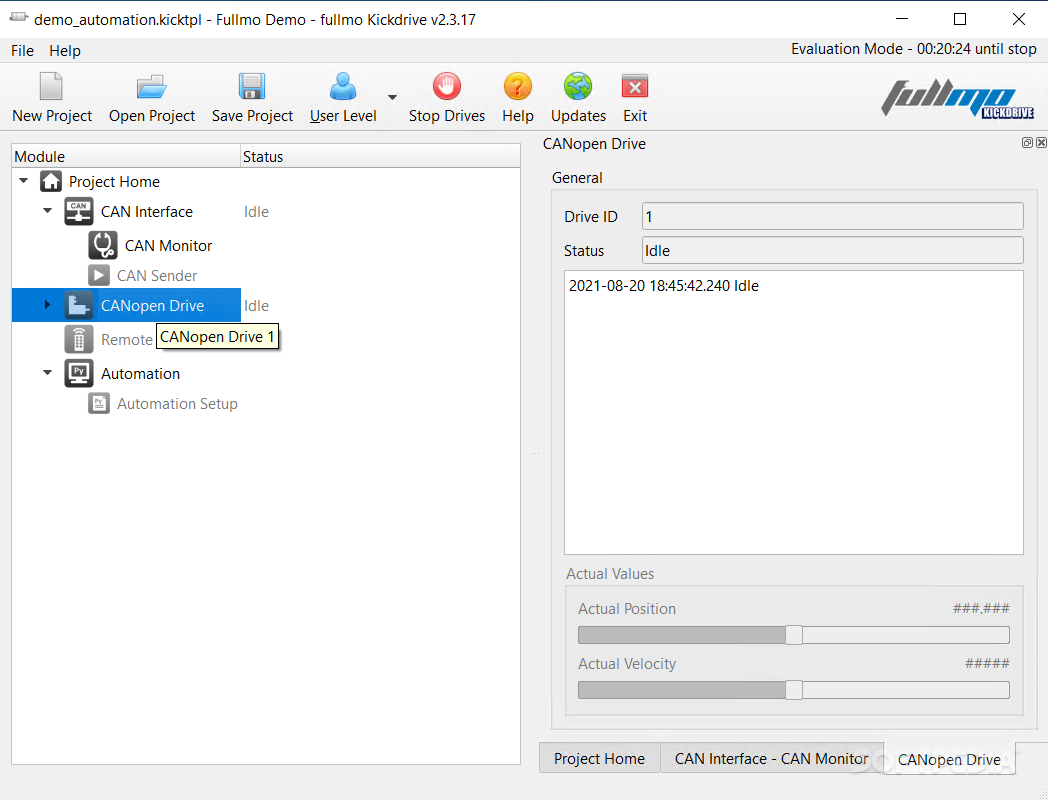Viewport: 1048px width, 800px height.
Task: Collapse the Automation tree node
Action: point(47,372)
